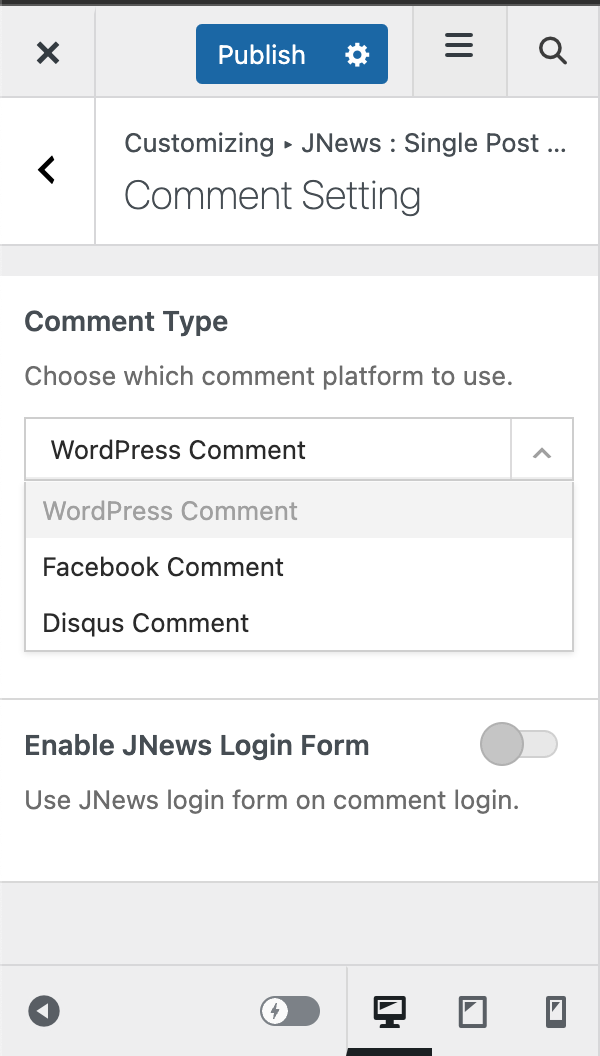This screenshot has width=600, height=1056.
Task: Select WordPress Comment from the option list
Action: click(x=170, y=511)
